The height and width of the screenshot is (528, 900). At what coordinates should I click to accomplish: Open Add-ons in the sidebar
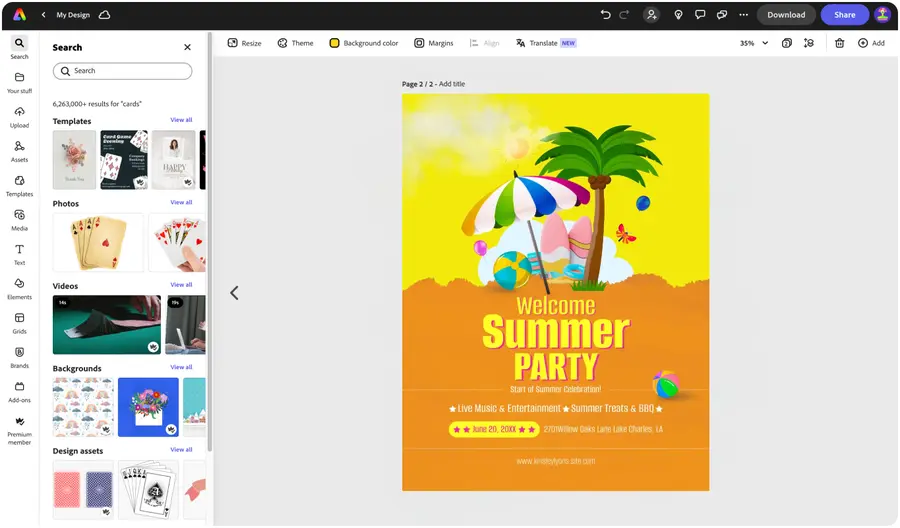coord(20,393)
